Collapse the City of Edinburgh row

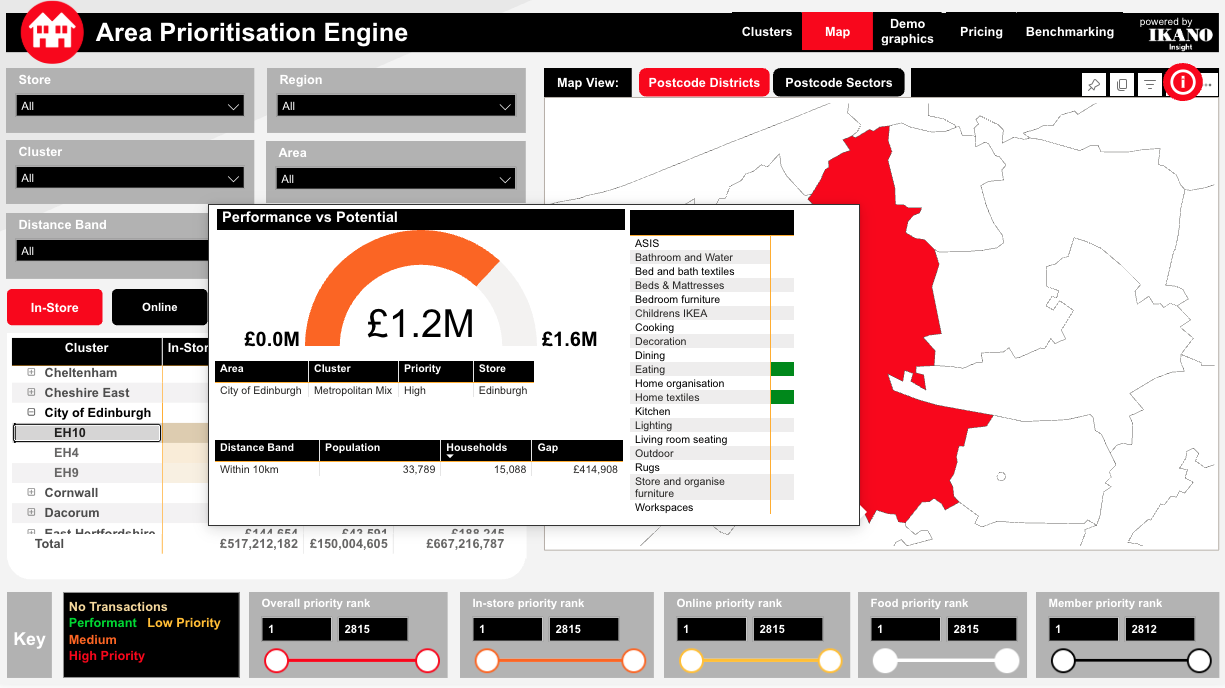click(32, 412)
